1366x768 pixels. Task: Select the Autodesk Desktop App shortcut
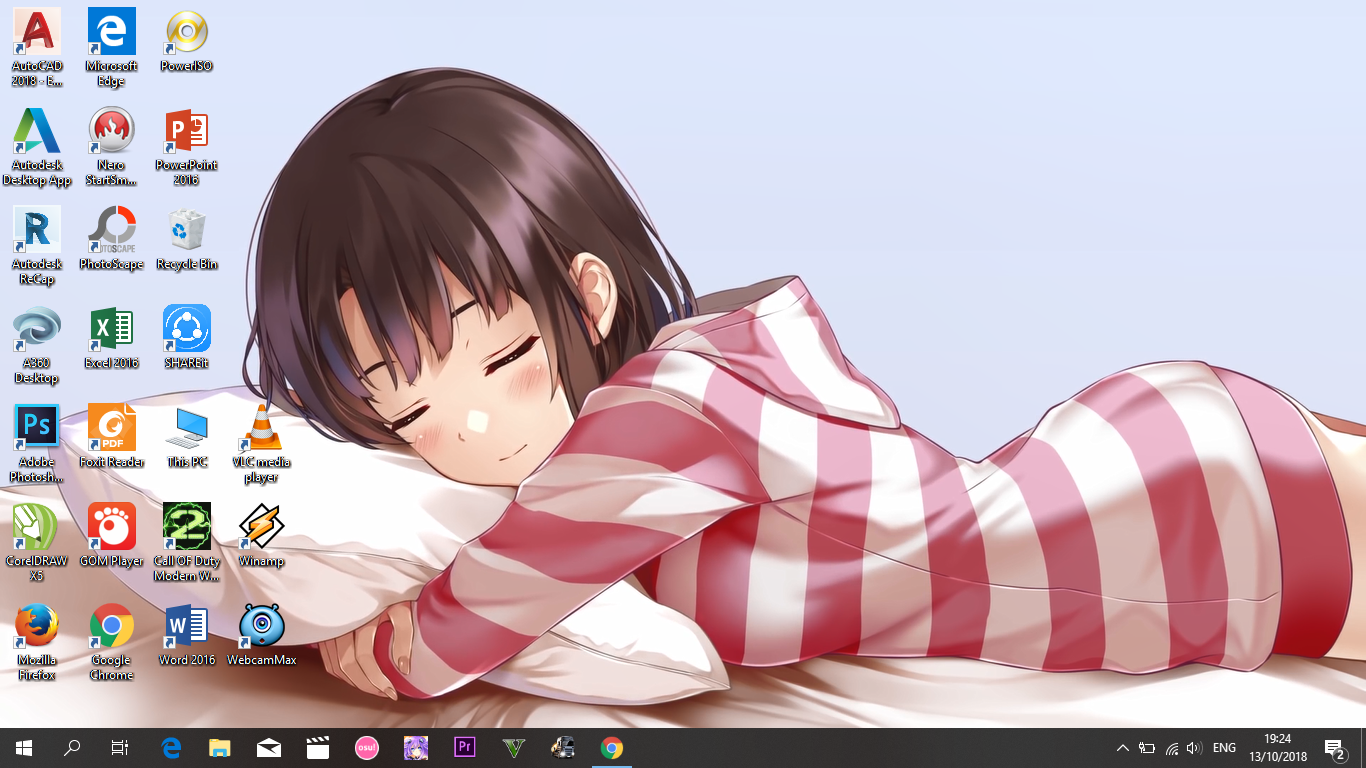[x=37, y=146]
